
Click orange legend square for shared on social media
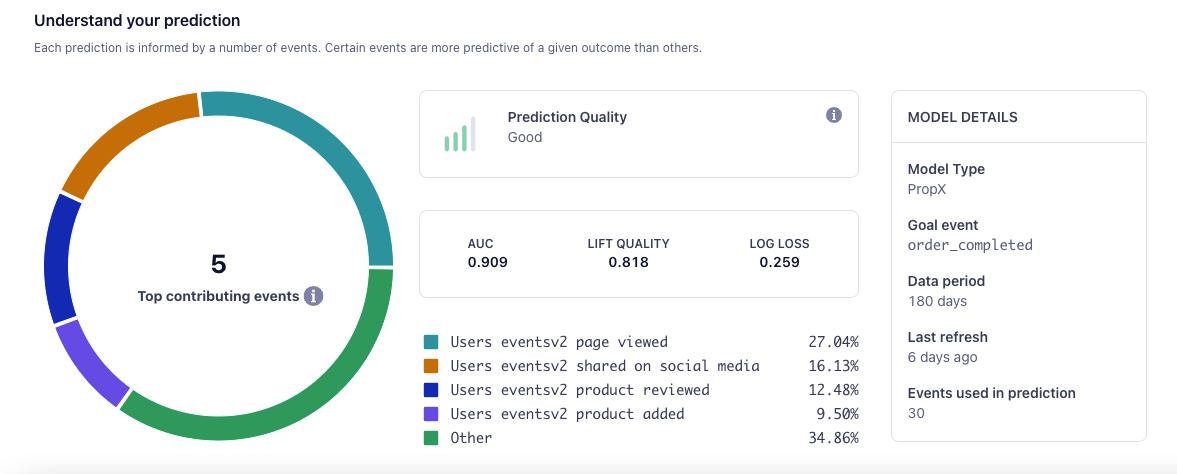pyautogui.click(x=432, y=366)
